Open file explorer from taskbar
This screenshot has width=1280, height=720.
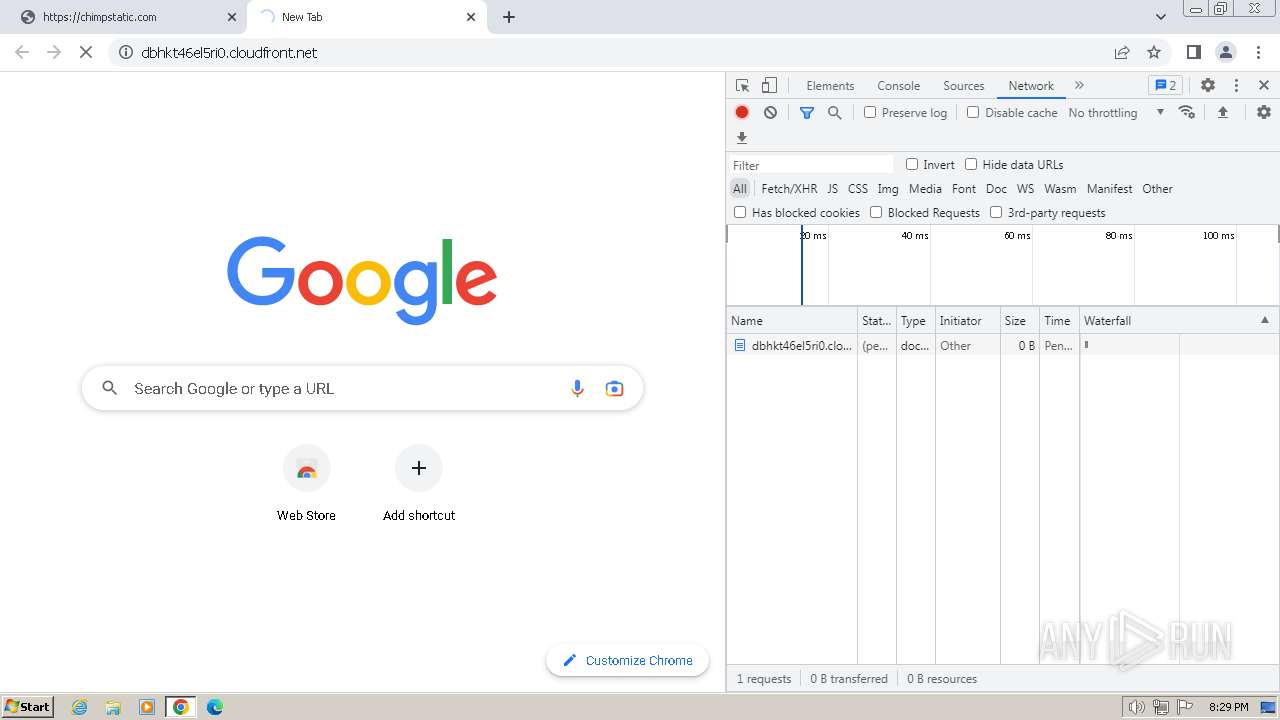tap(113, 707)
